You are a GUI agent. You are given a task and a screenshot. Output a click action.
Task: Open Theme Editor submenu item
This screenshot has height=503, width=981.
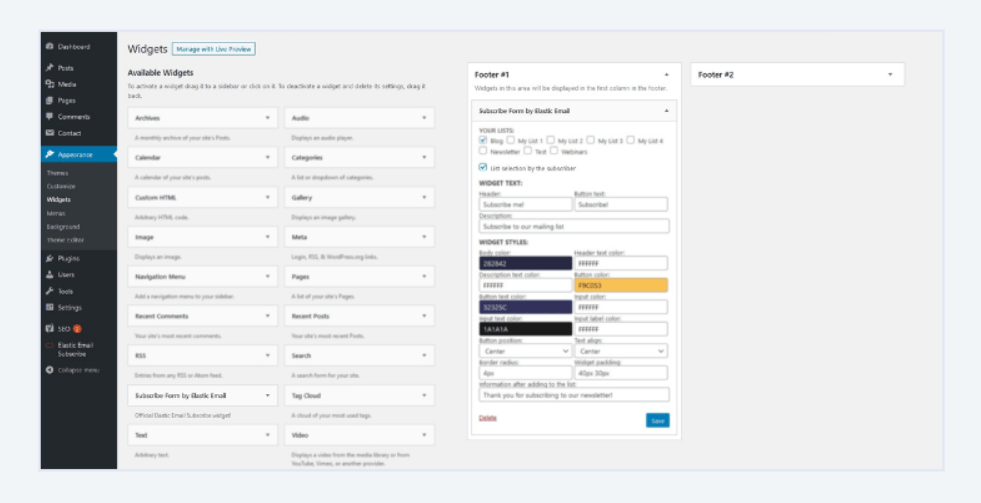65,240
